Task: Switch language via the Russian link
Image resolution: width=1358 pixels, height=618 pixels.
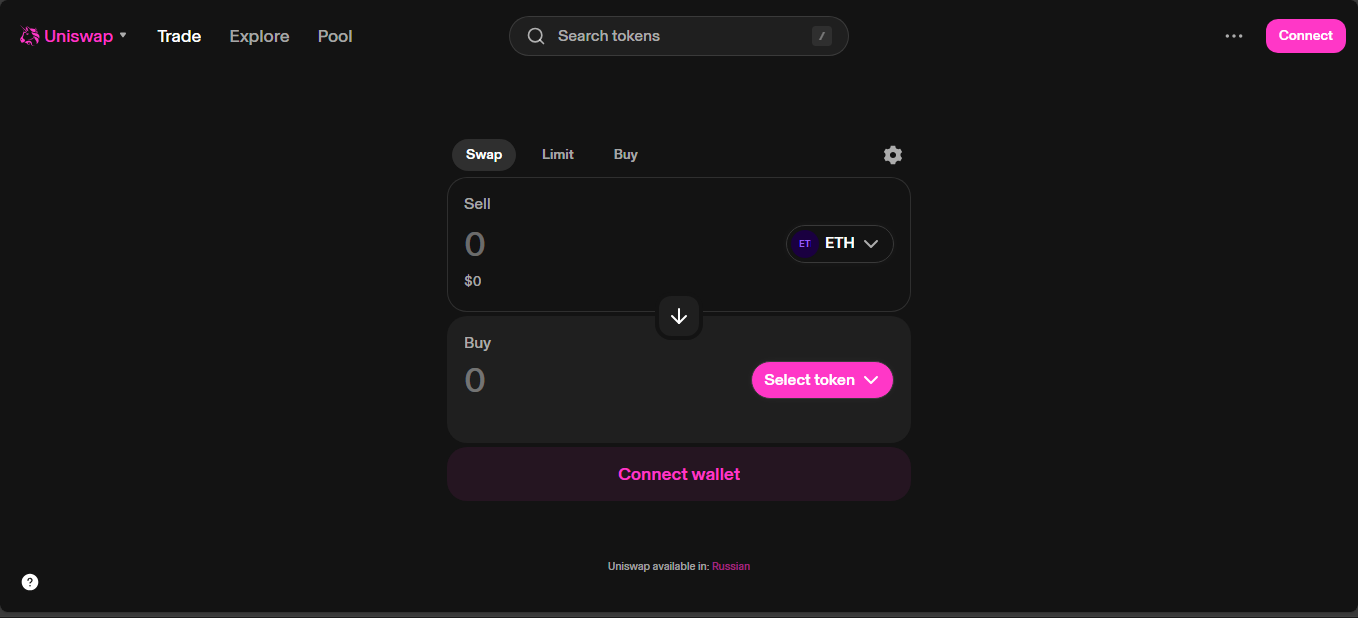Action: 731,567
